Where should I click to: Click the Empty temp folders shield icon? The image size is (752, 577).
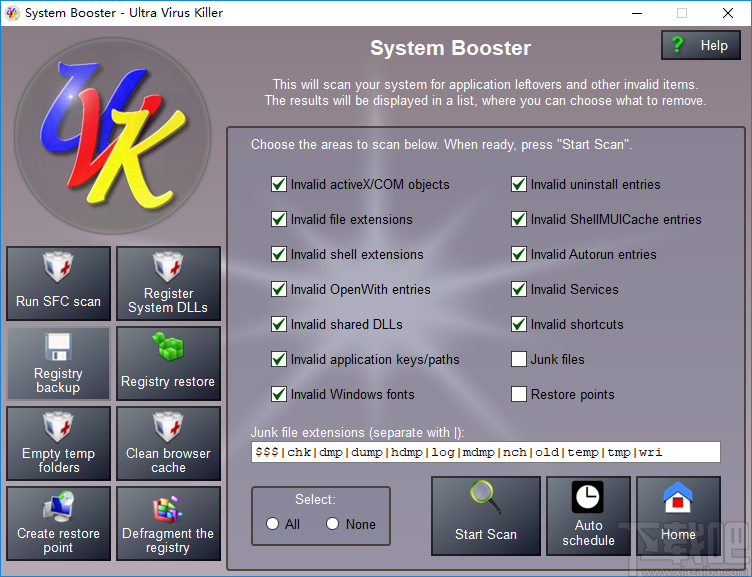[58, 427]
